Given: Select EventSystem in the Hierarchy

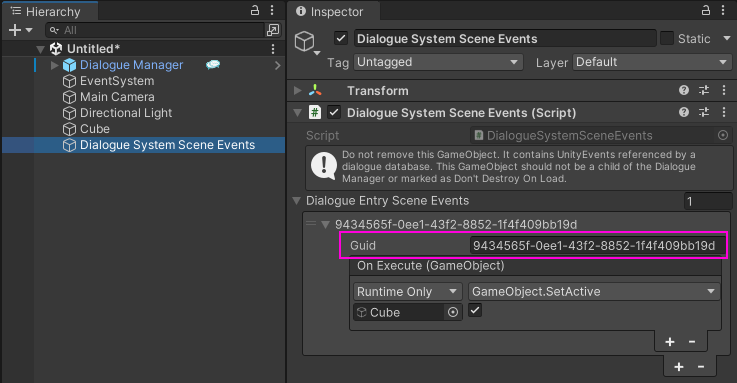Looking at the screenshot, I should (117, 81).
